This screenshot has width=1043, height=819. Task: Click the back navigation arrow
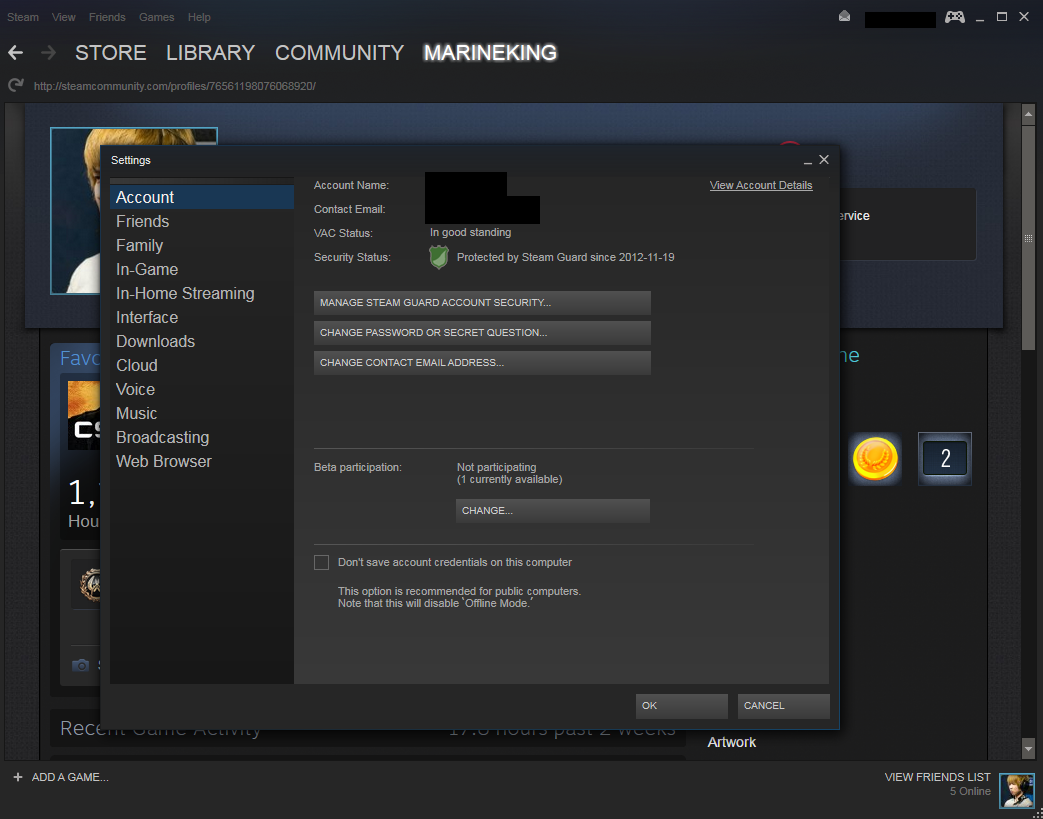pos(15,53)
